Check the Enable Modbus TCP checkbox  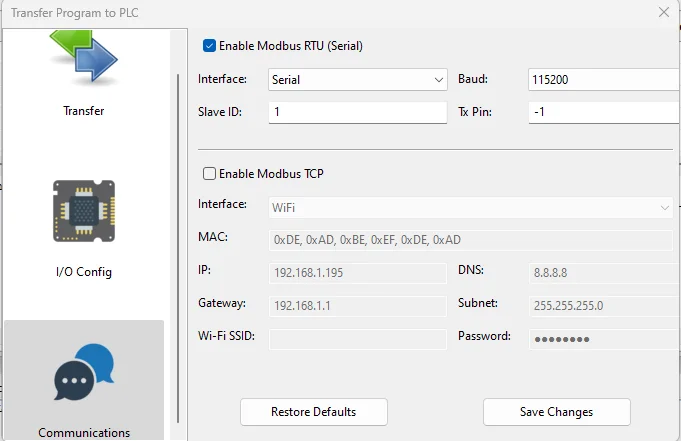209,174
